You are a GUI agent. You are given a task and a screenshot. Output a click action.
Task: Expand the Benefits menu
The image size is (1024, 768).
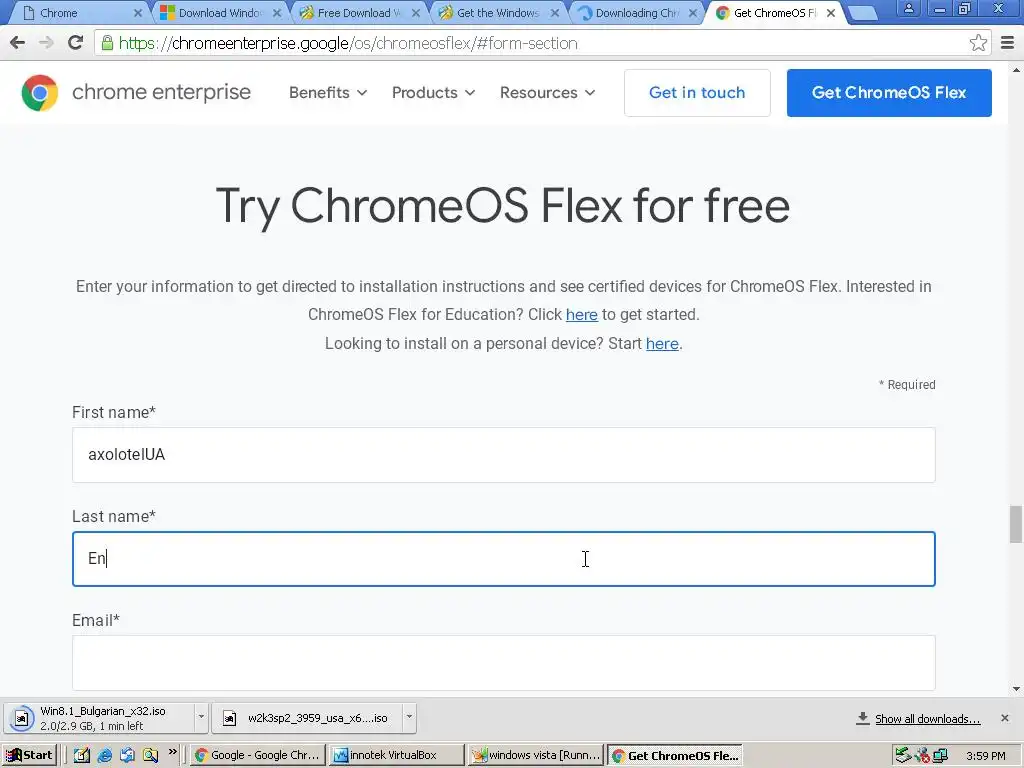tap(328, 93)
